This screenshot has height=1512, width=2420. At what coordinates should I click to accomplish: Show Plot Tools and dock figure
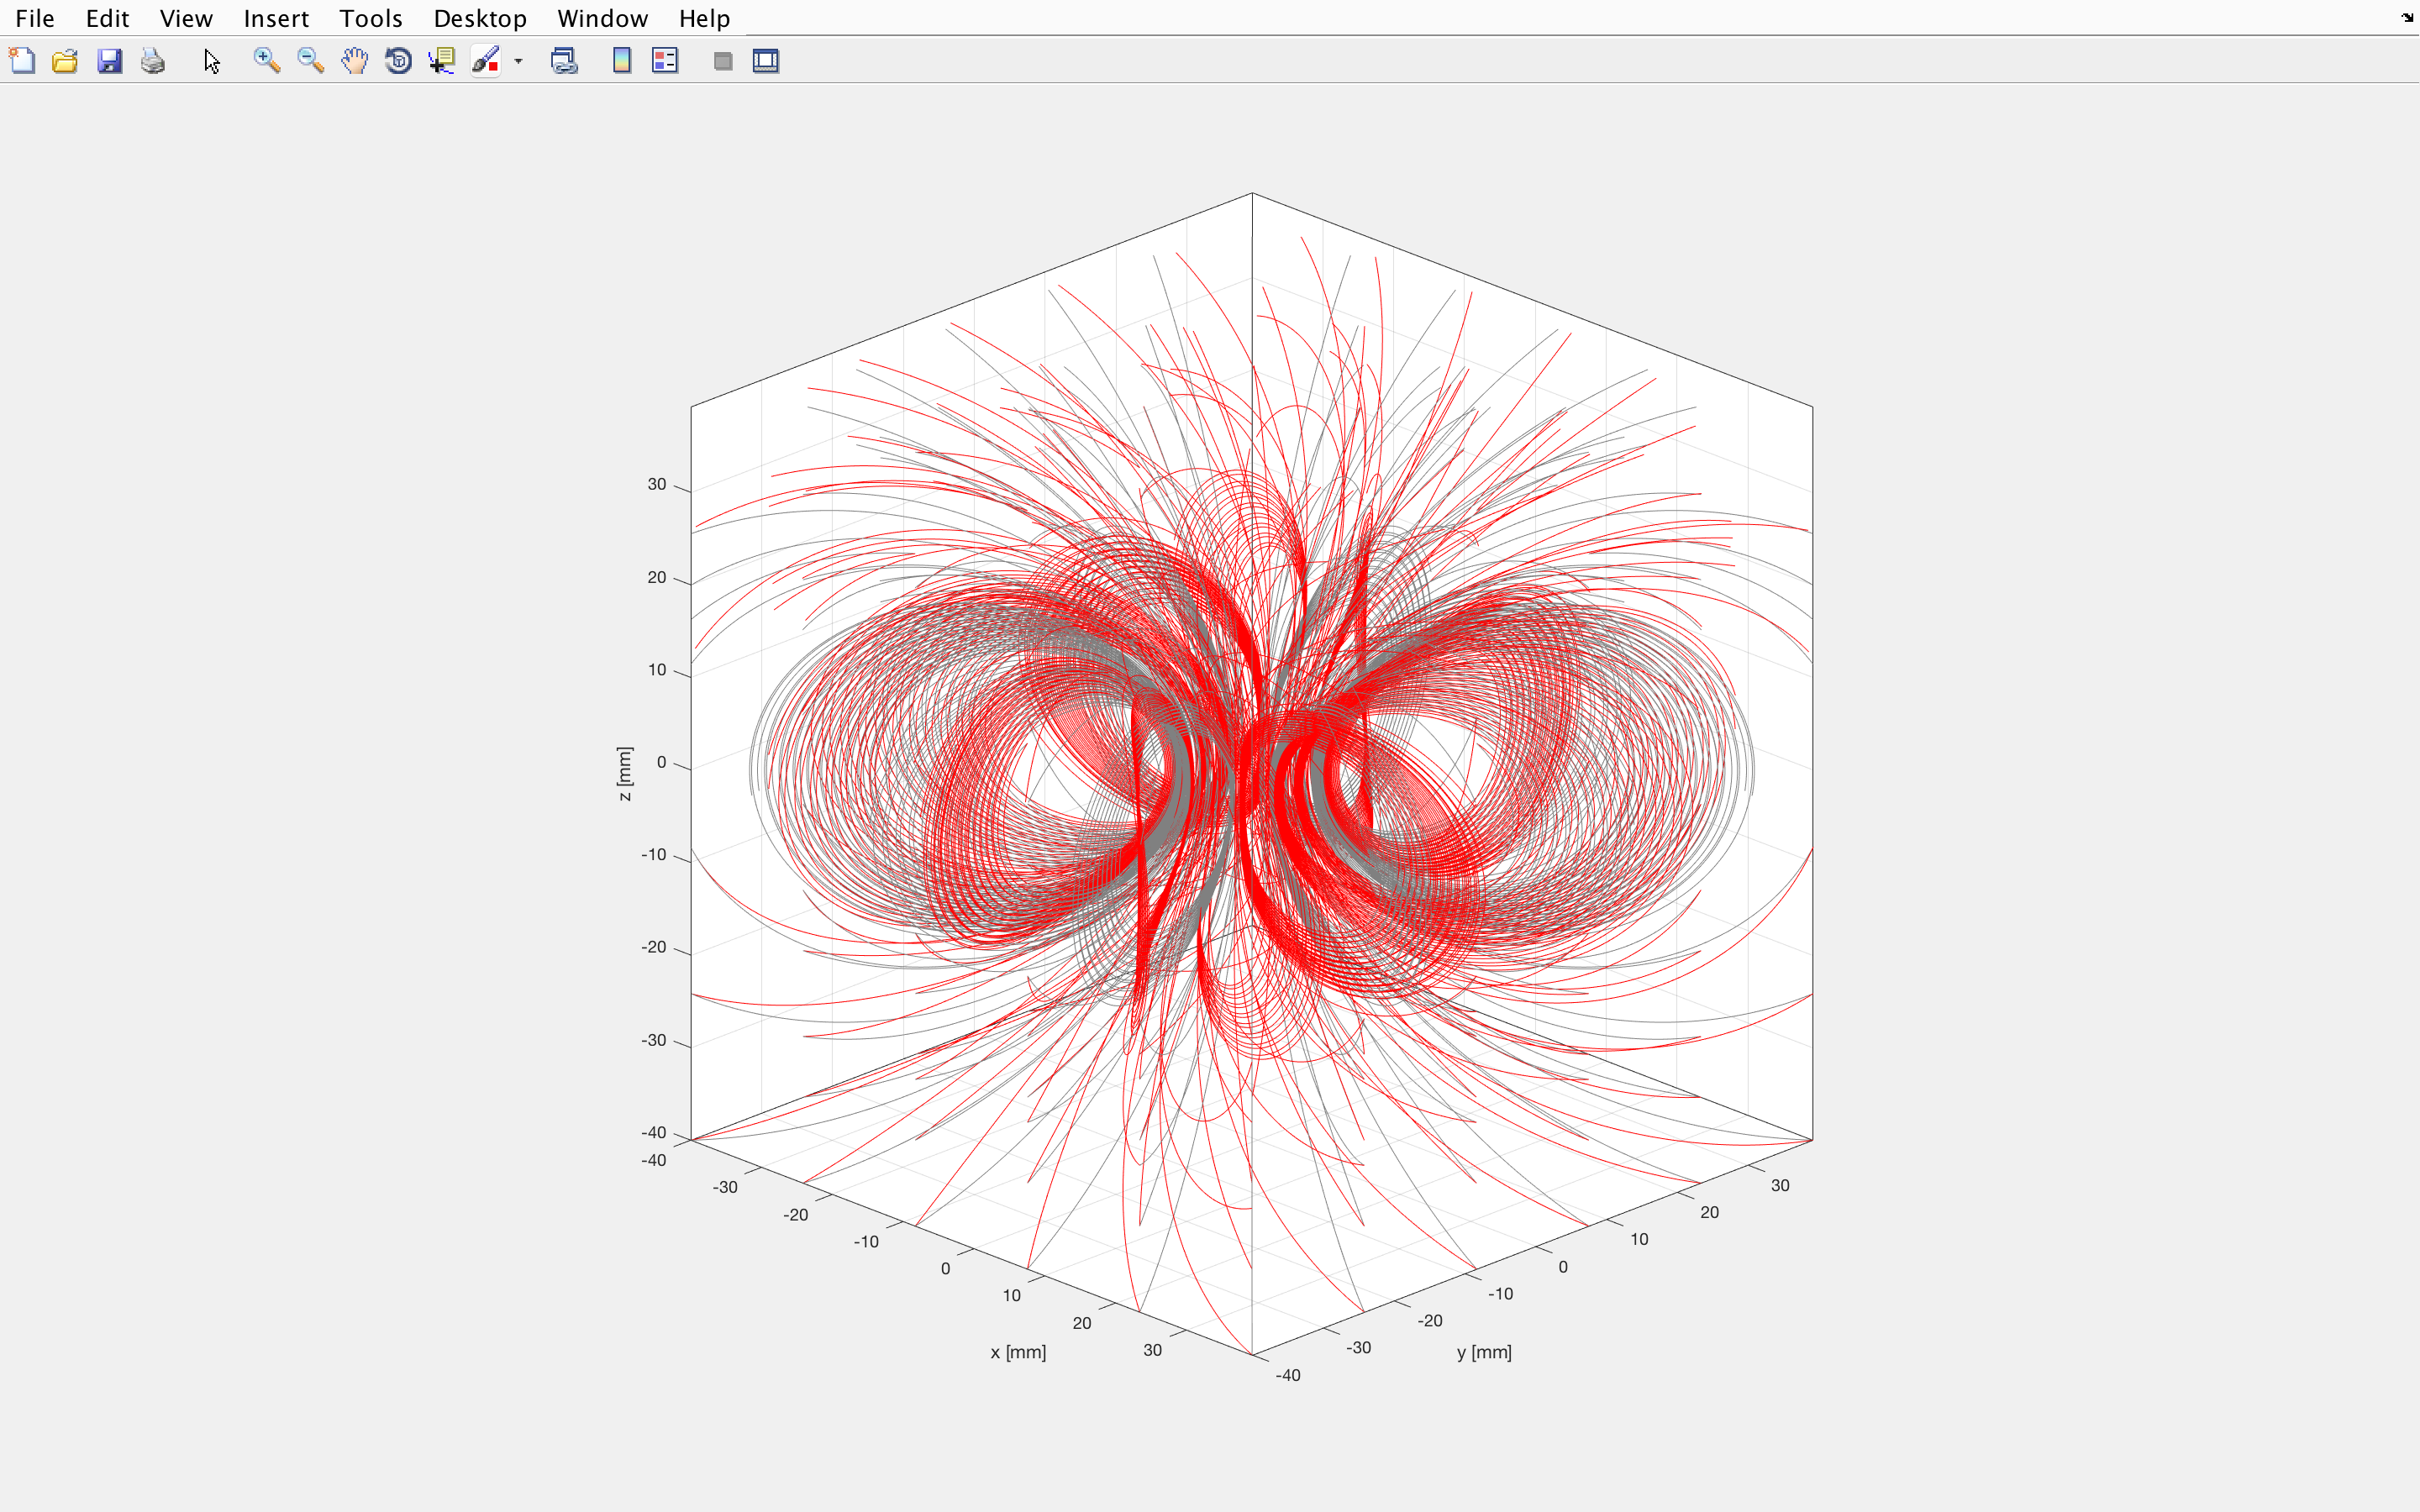pos(766,61)
